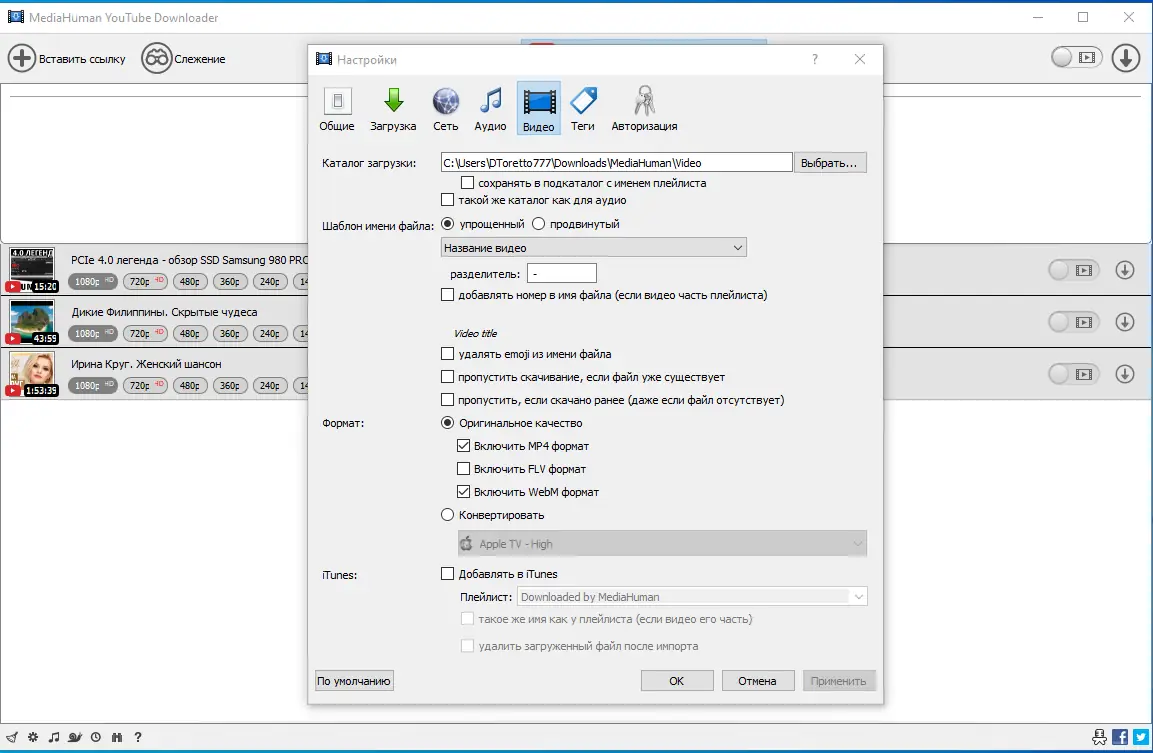The height and width of the screenshot is (753, 1153).
Task: Select 1080p quality for PCIe 4.0 video
Action: click(93, 281)
